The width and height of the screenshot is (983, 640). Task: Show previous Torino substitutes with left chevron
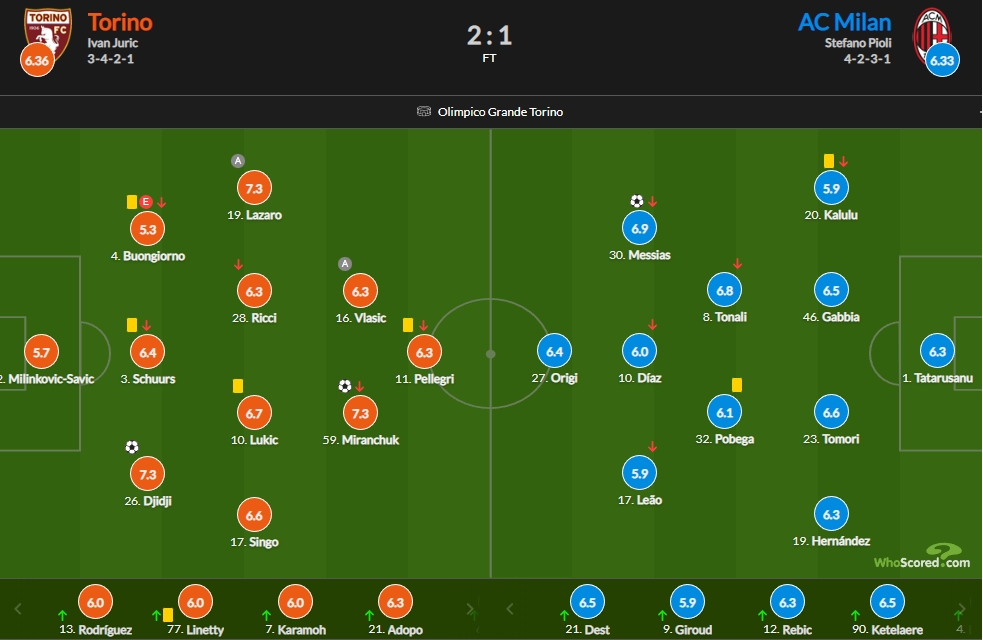pos(18,609)
